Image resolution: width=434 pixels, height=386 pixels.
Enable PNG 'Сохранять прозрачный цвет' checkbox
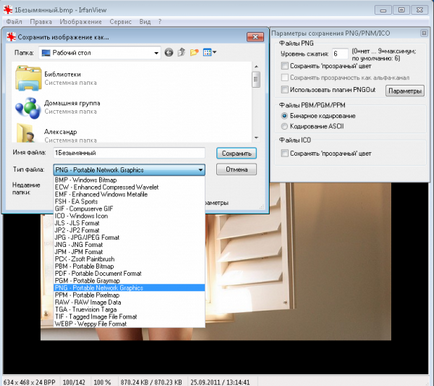pyautogui.click(x=285, y=66)
